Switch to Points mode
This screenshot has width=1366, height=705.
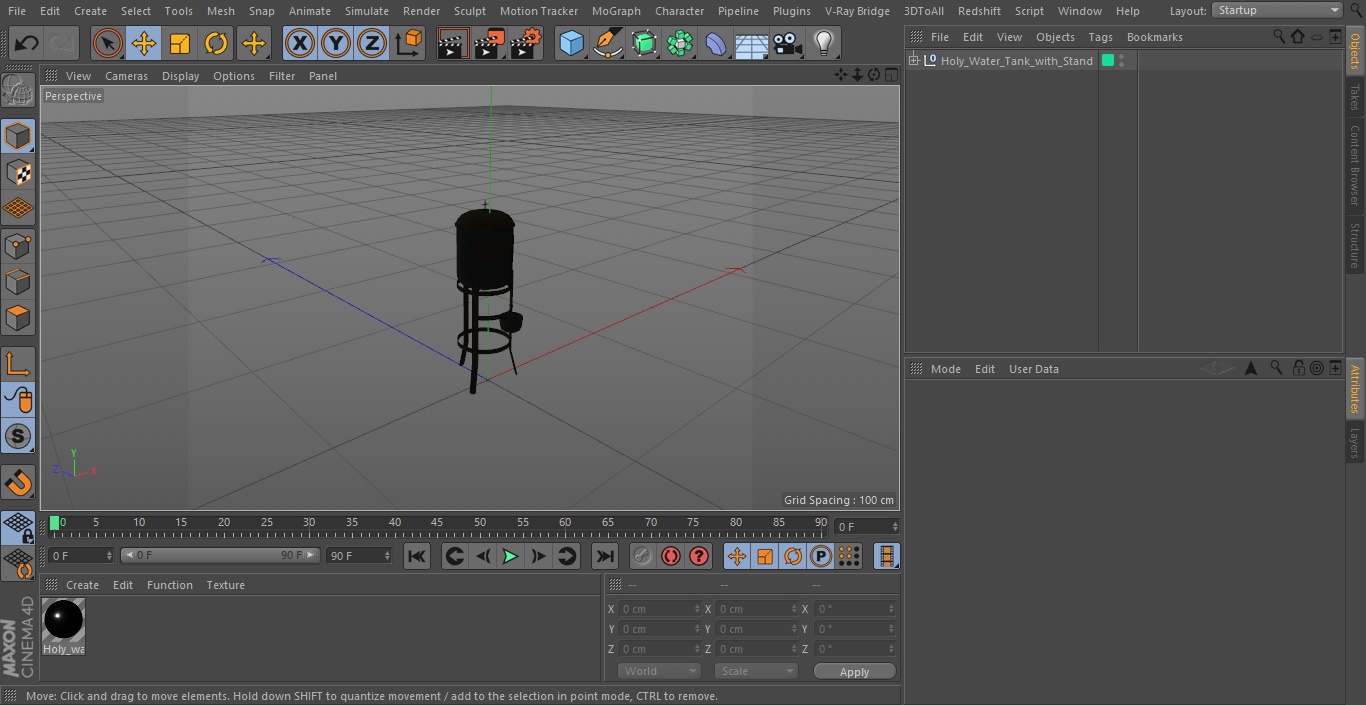point(18,245)
